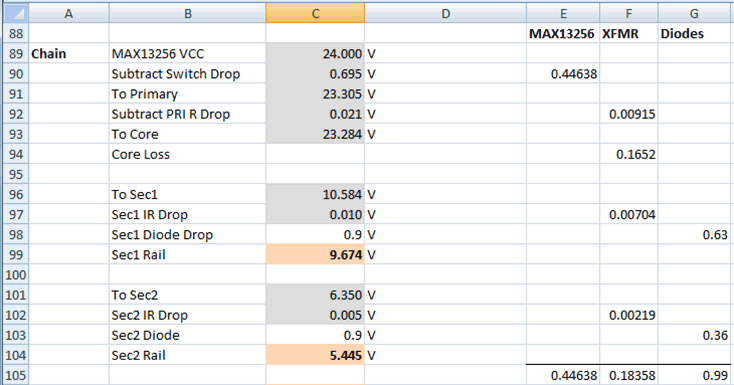Select row 95 header
Screen dimensions: 734x385
pyautogui.click(x=15, y=174)
